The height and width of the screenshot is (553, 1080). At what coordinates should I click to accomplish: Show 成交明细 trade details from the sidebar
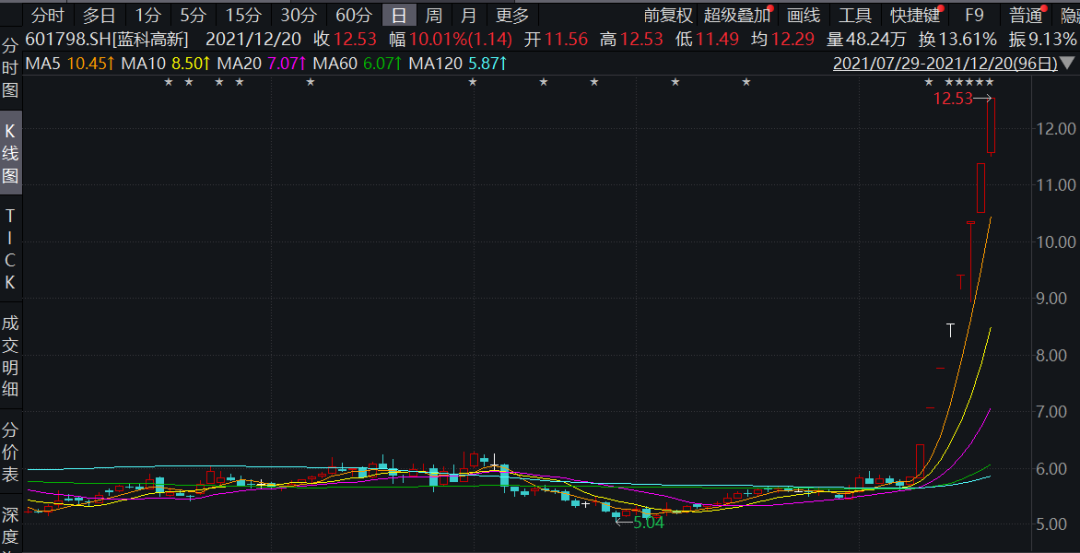[x=10, y=355]
